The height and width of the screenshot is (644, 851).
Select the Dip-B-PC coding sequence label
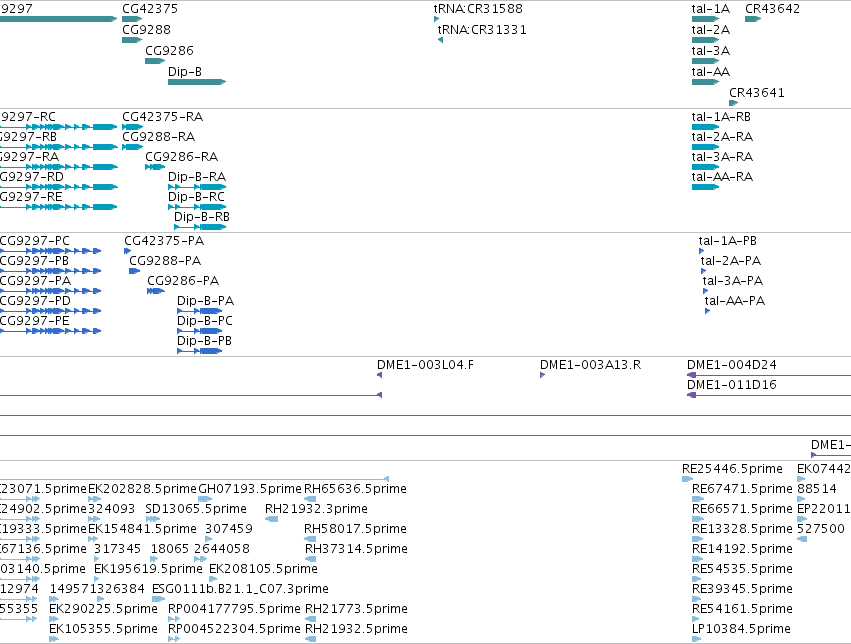coord(205,321)
